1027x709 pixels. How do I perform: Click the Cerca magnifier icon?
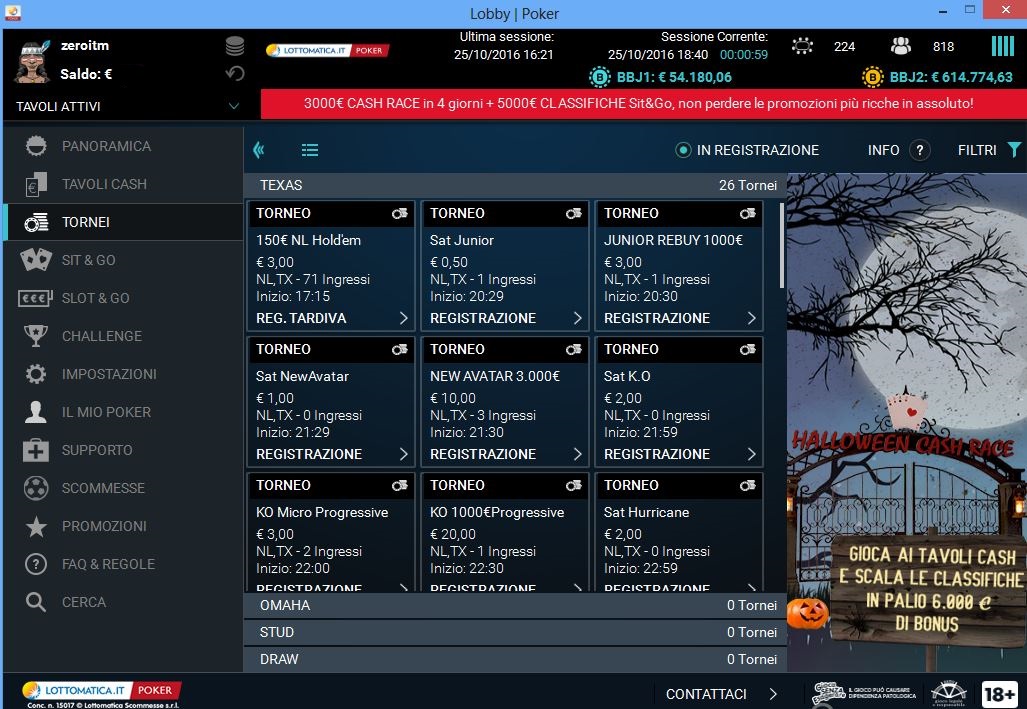(x=36, y=602)
